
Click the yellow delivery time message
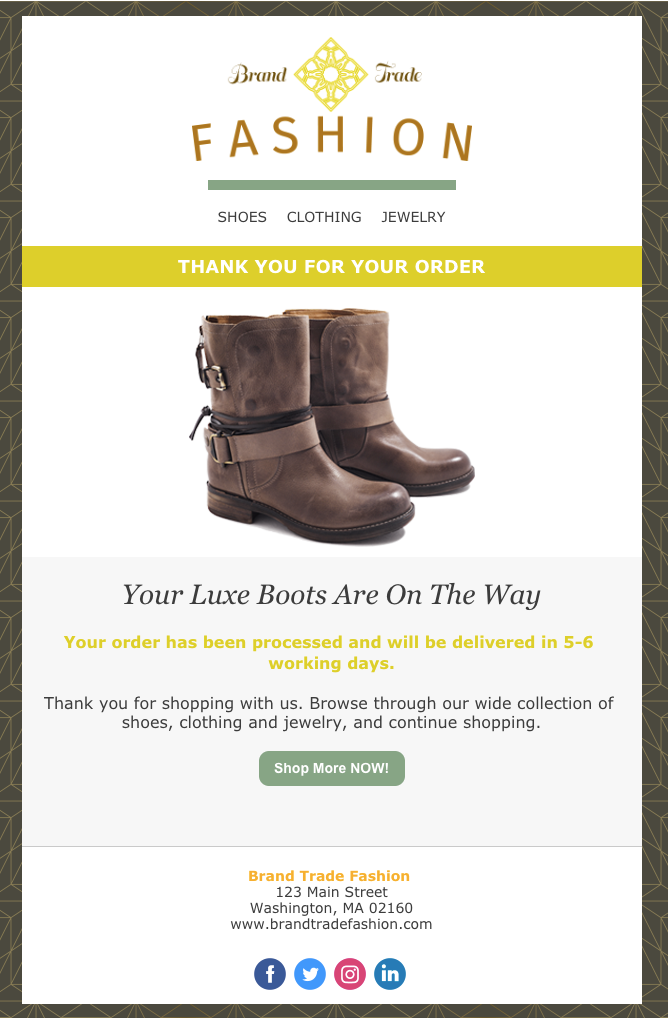[x=328, y=652]
